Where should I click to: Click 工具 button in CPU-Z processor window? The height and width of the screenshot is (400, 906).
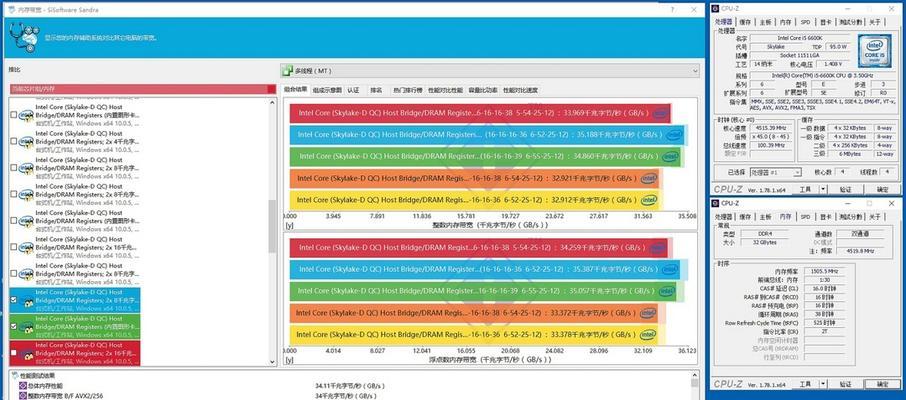[x=805, y=190]
